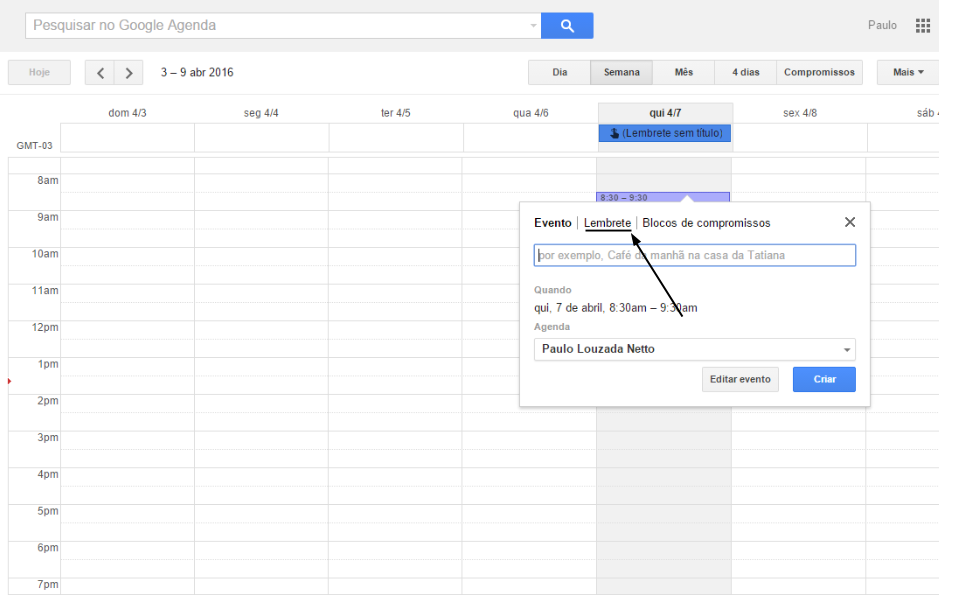Switch to 4 dias view
This screenshot has height=595, width=958.
[745, 72]
